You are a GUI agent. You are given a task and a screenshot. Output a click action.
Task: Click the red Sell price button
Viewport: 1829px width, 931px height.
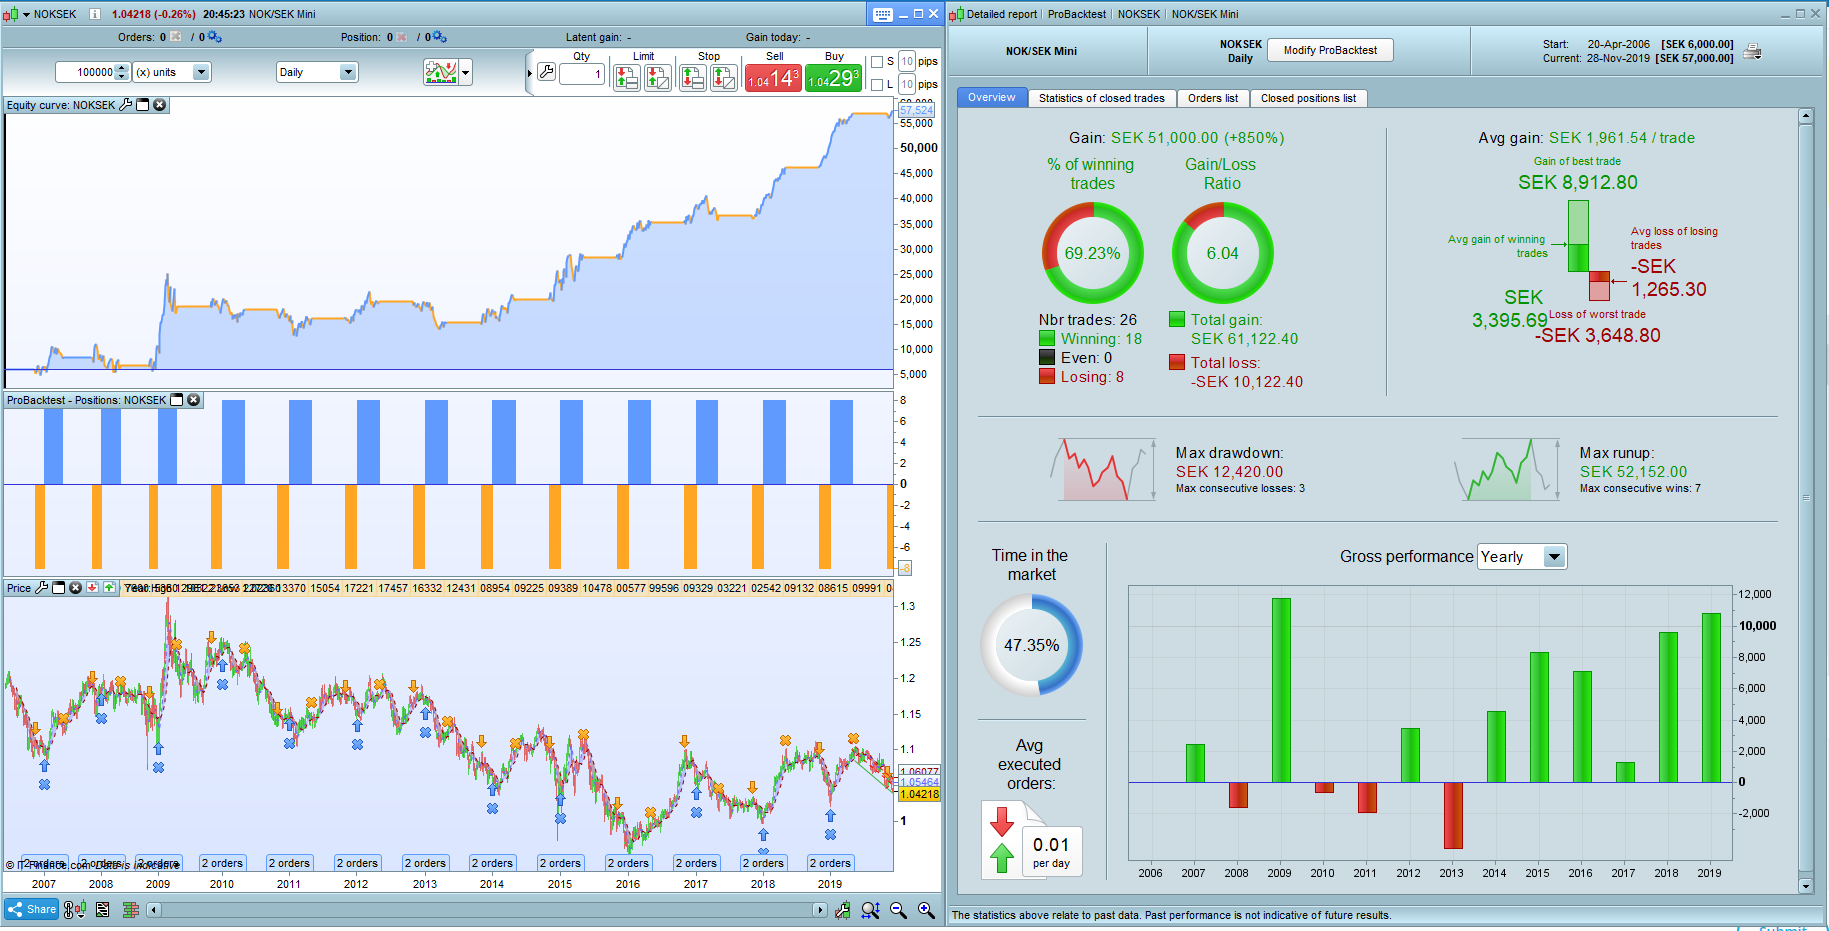click(773, 78)
